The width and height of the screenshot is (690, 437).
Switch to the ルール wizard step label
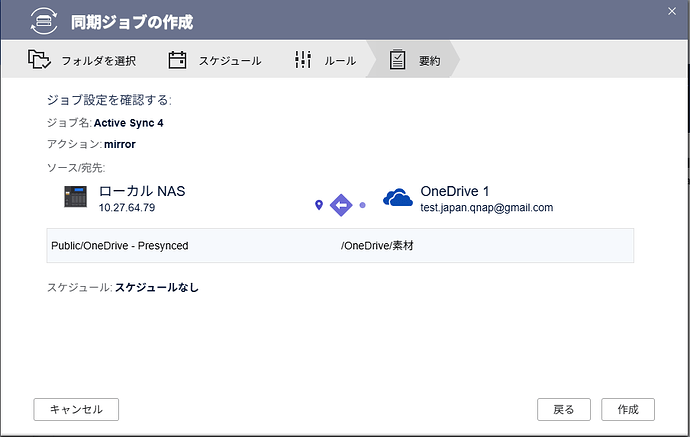point(339,60)
